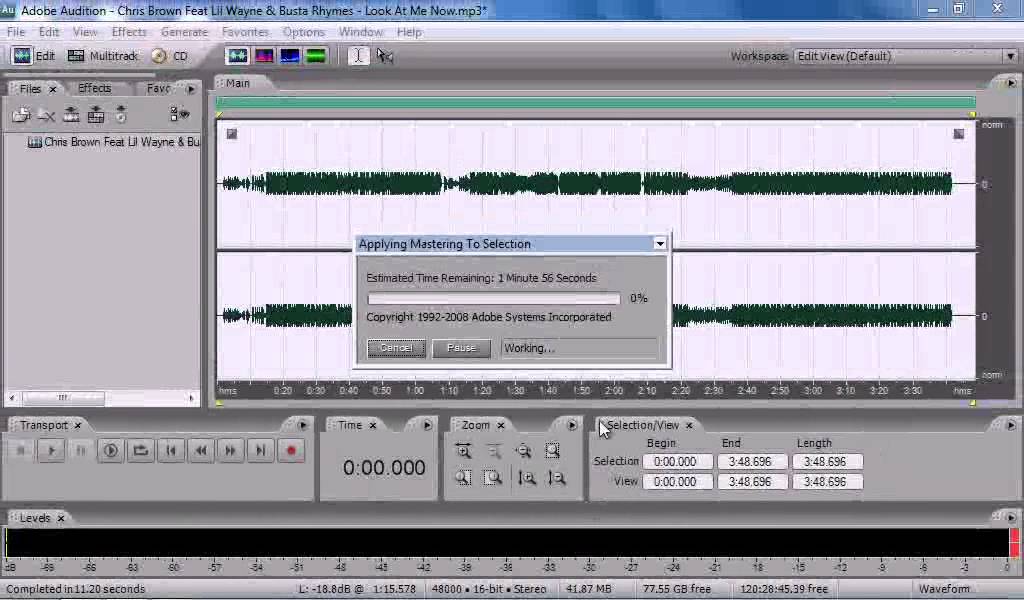Open Files panel options icon
This screenshot has width=1024, height=600.
point(179,115)
